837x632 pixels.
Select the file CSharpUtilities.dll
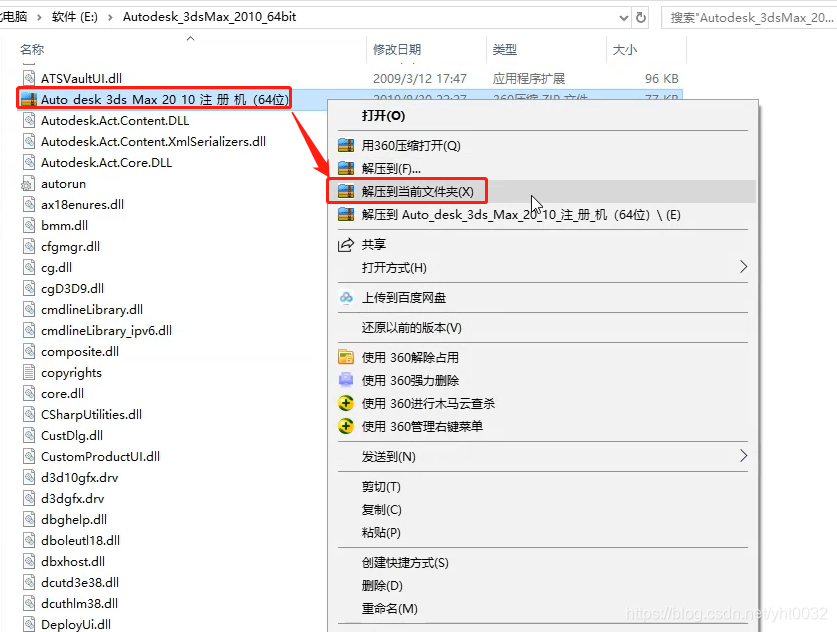tap(91, 414)
